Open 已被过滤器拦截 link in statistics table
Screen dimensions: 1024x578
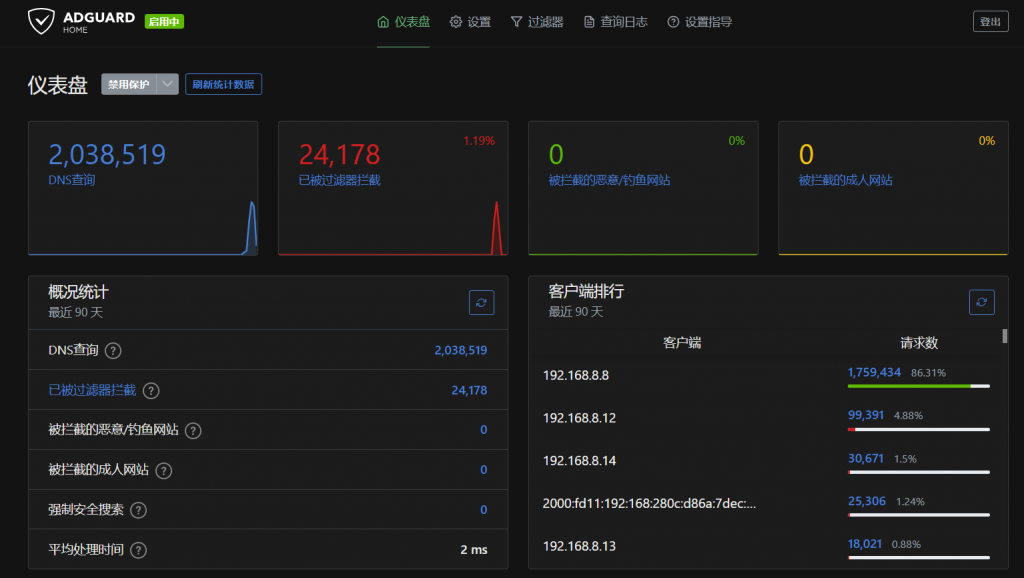92,390
